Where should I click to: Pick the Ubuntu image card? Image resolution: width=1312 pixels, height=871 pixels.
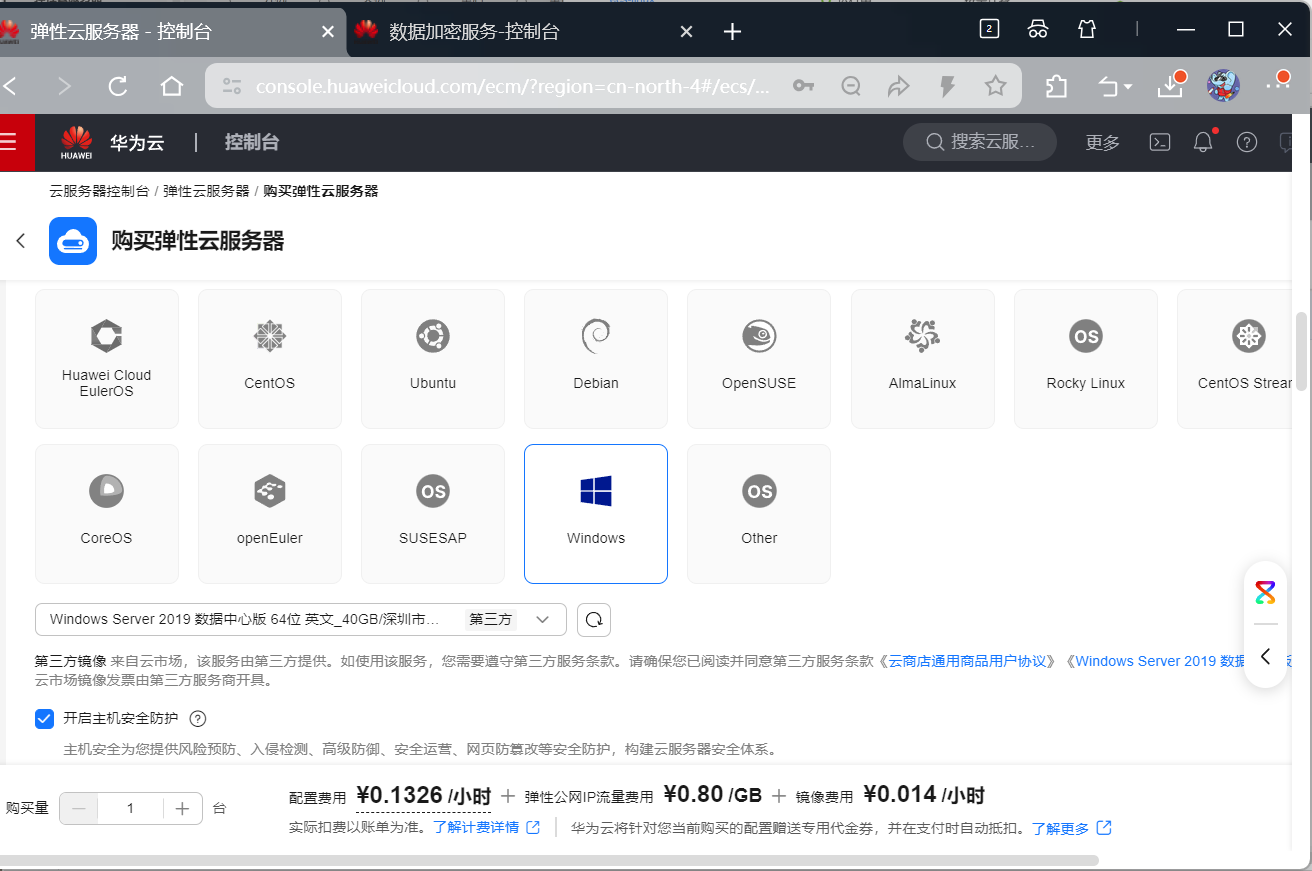[433, 359]
